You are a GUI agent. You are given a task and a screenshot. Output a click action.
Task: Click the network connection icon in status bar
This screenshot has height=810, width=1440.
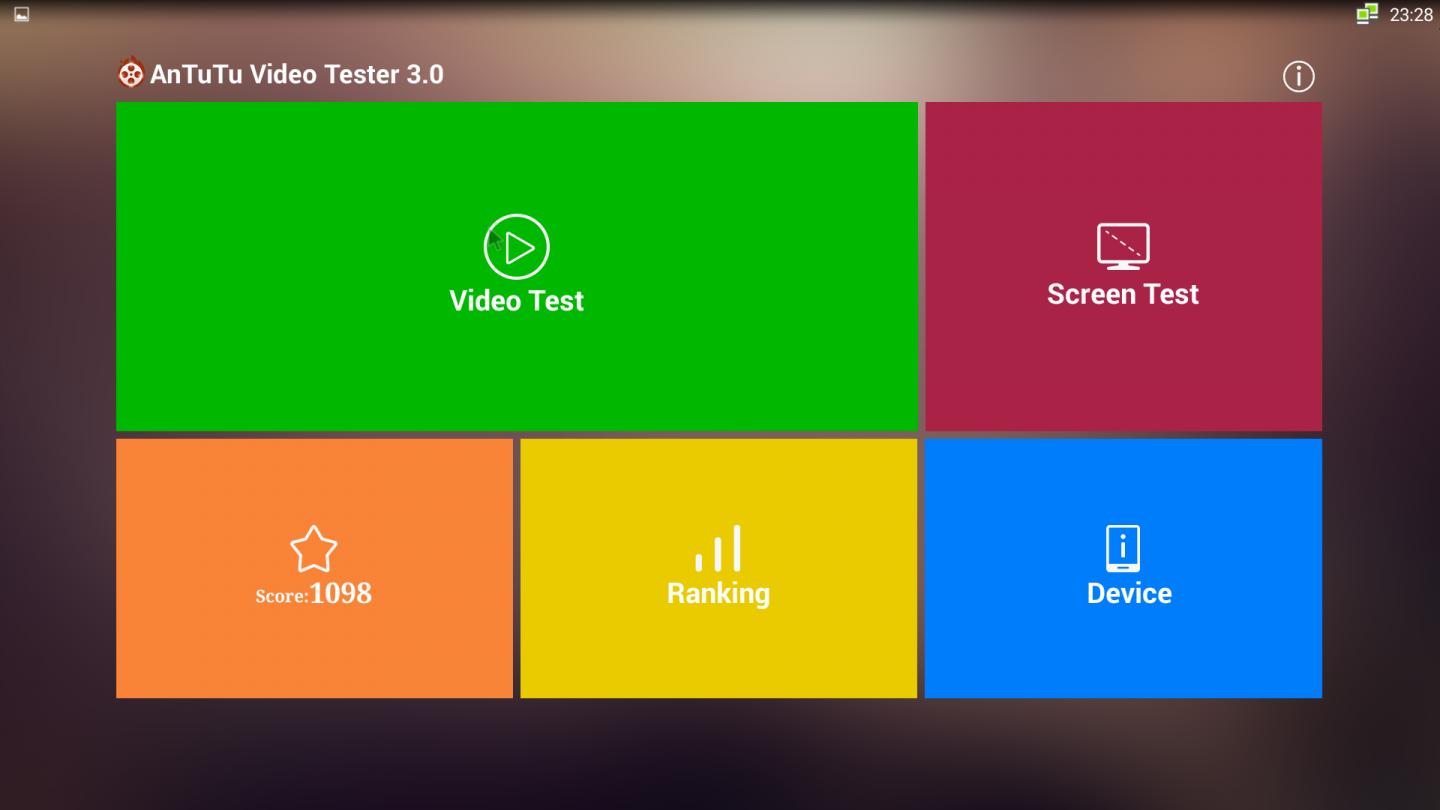click(1367, 14)
